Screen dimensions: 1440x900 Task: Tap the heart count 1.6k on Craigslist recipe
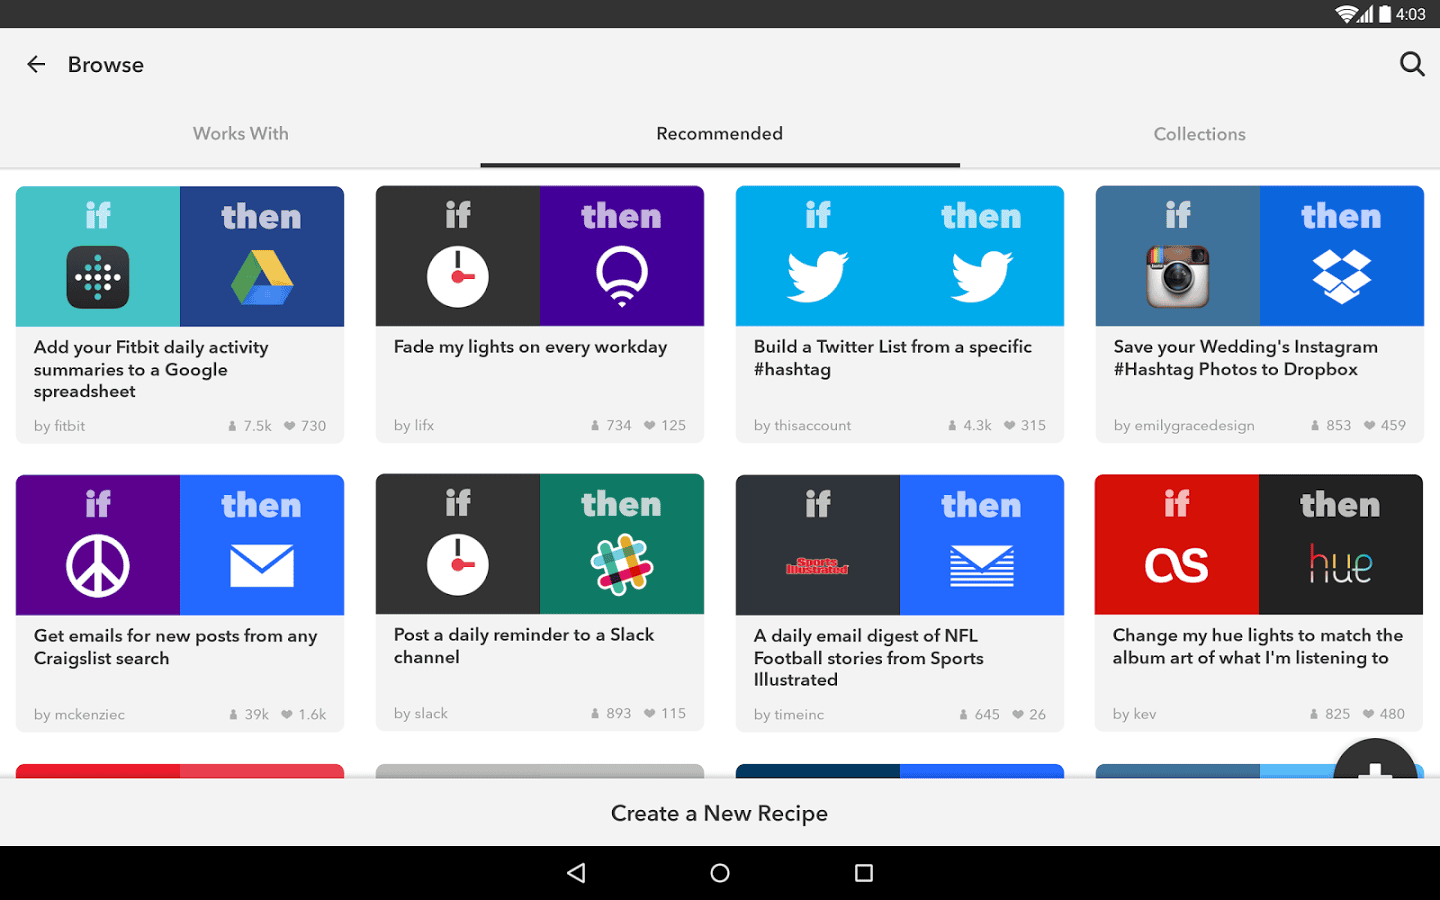(x=304, y=714)
